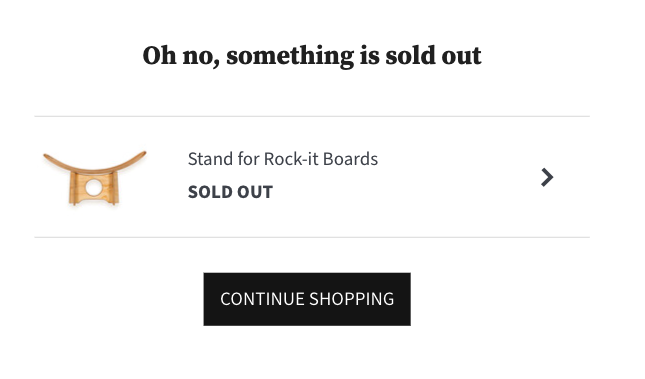Click the circular hole in stand image
645x379 pixels.
point(94,188)
